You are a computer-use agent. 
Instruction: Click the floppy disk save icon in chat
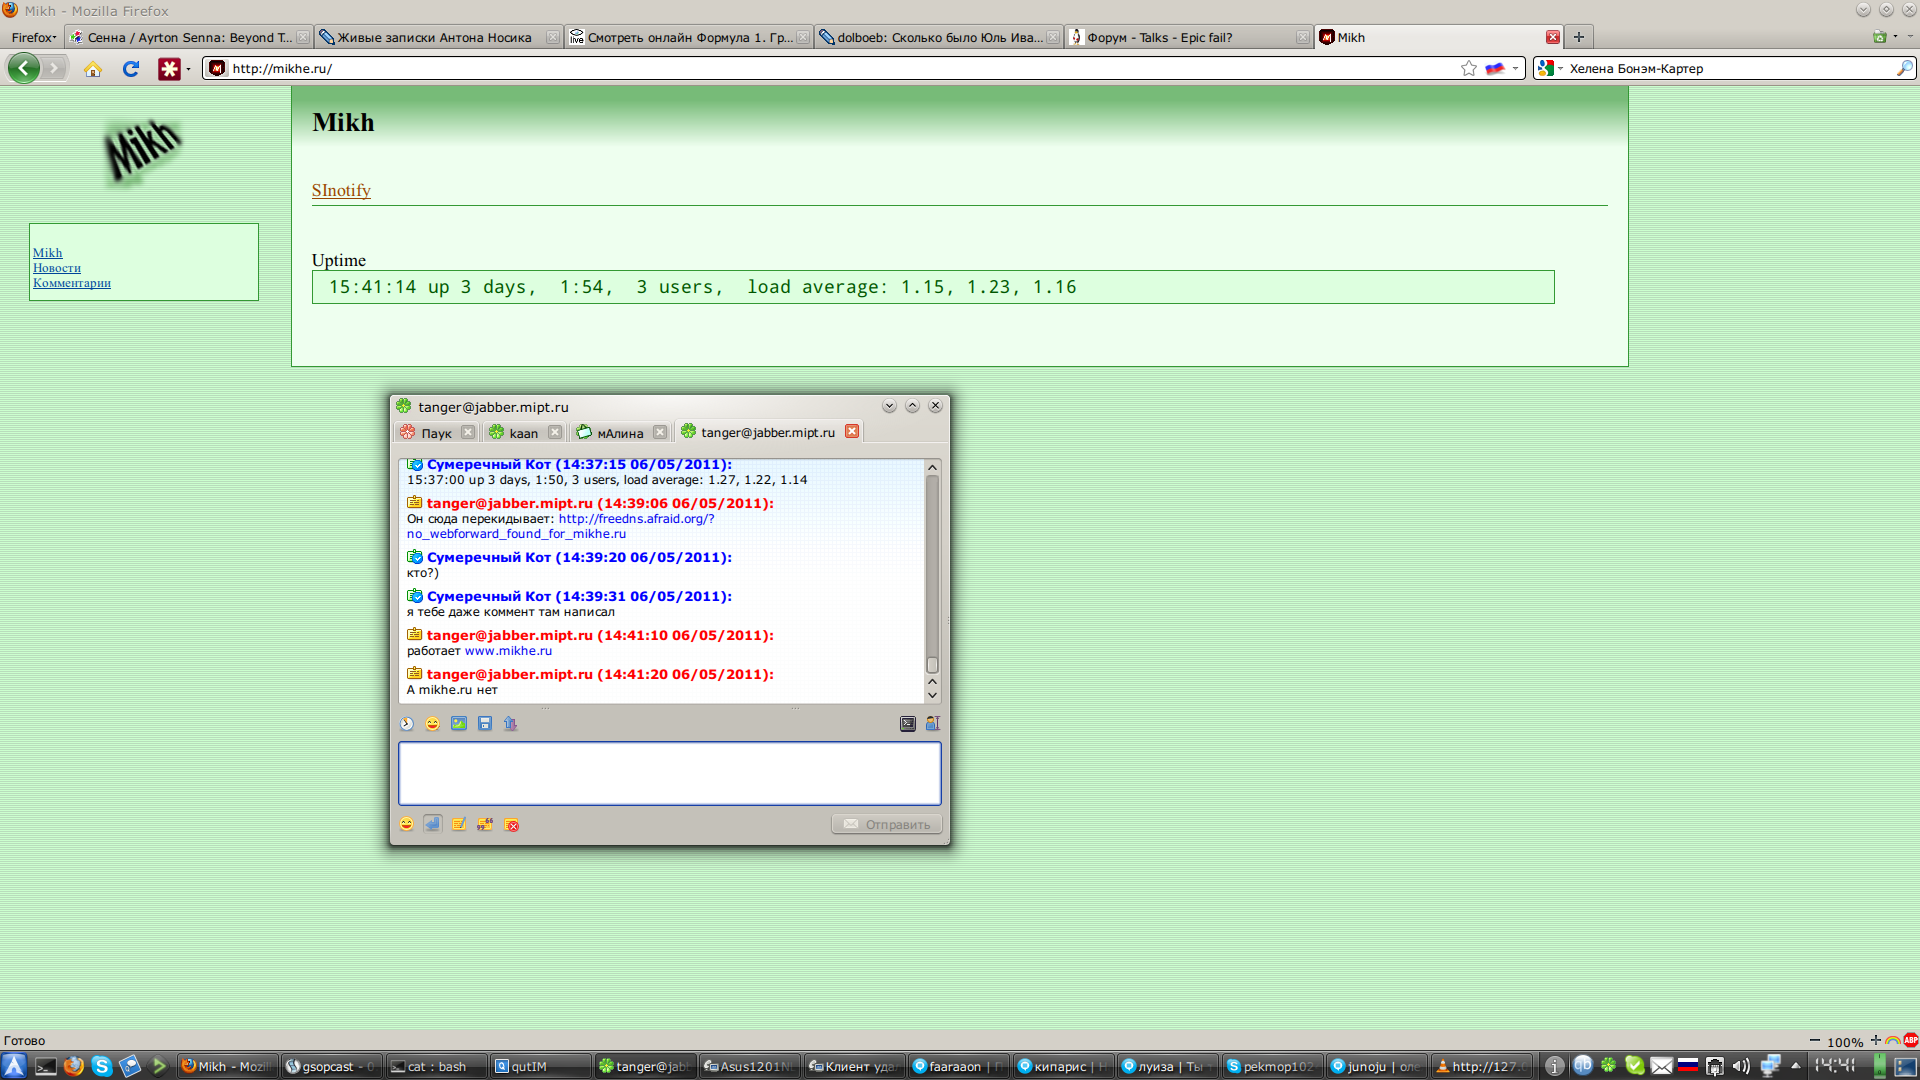tap(485, 724)
